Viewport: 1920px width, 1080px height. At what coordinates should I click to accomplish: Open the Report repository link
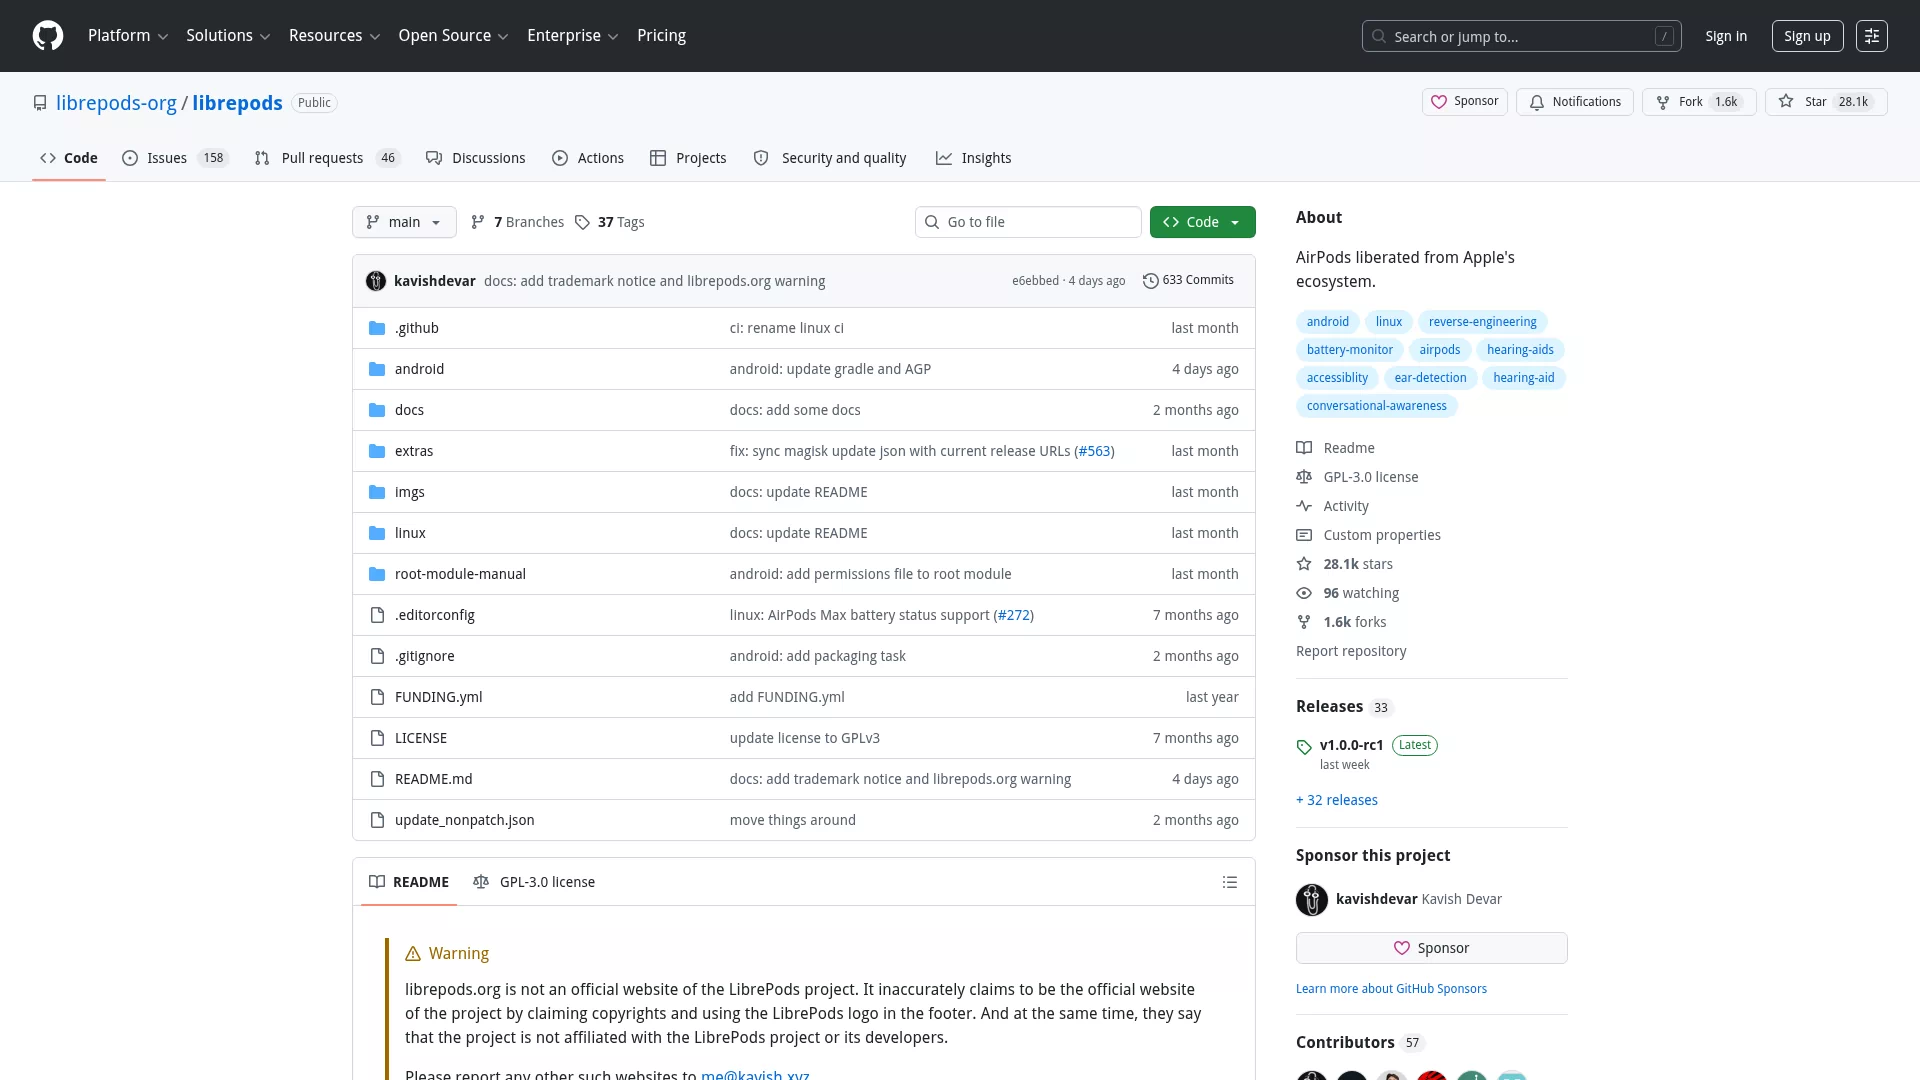point(1351,651)
